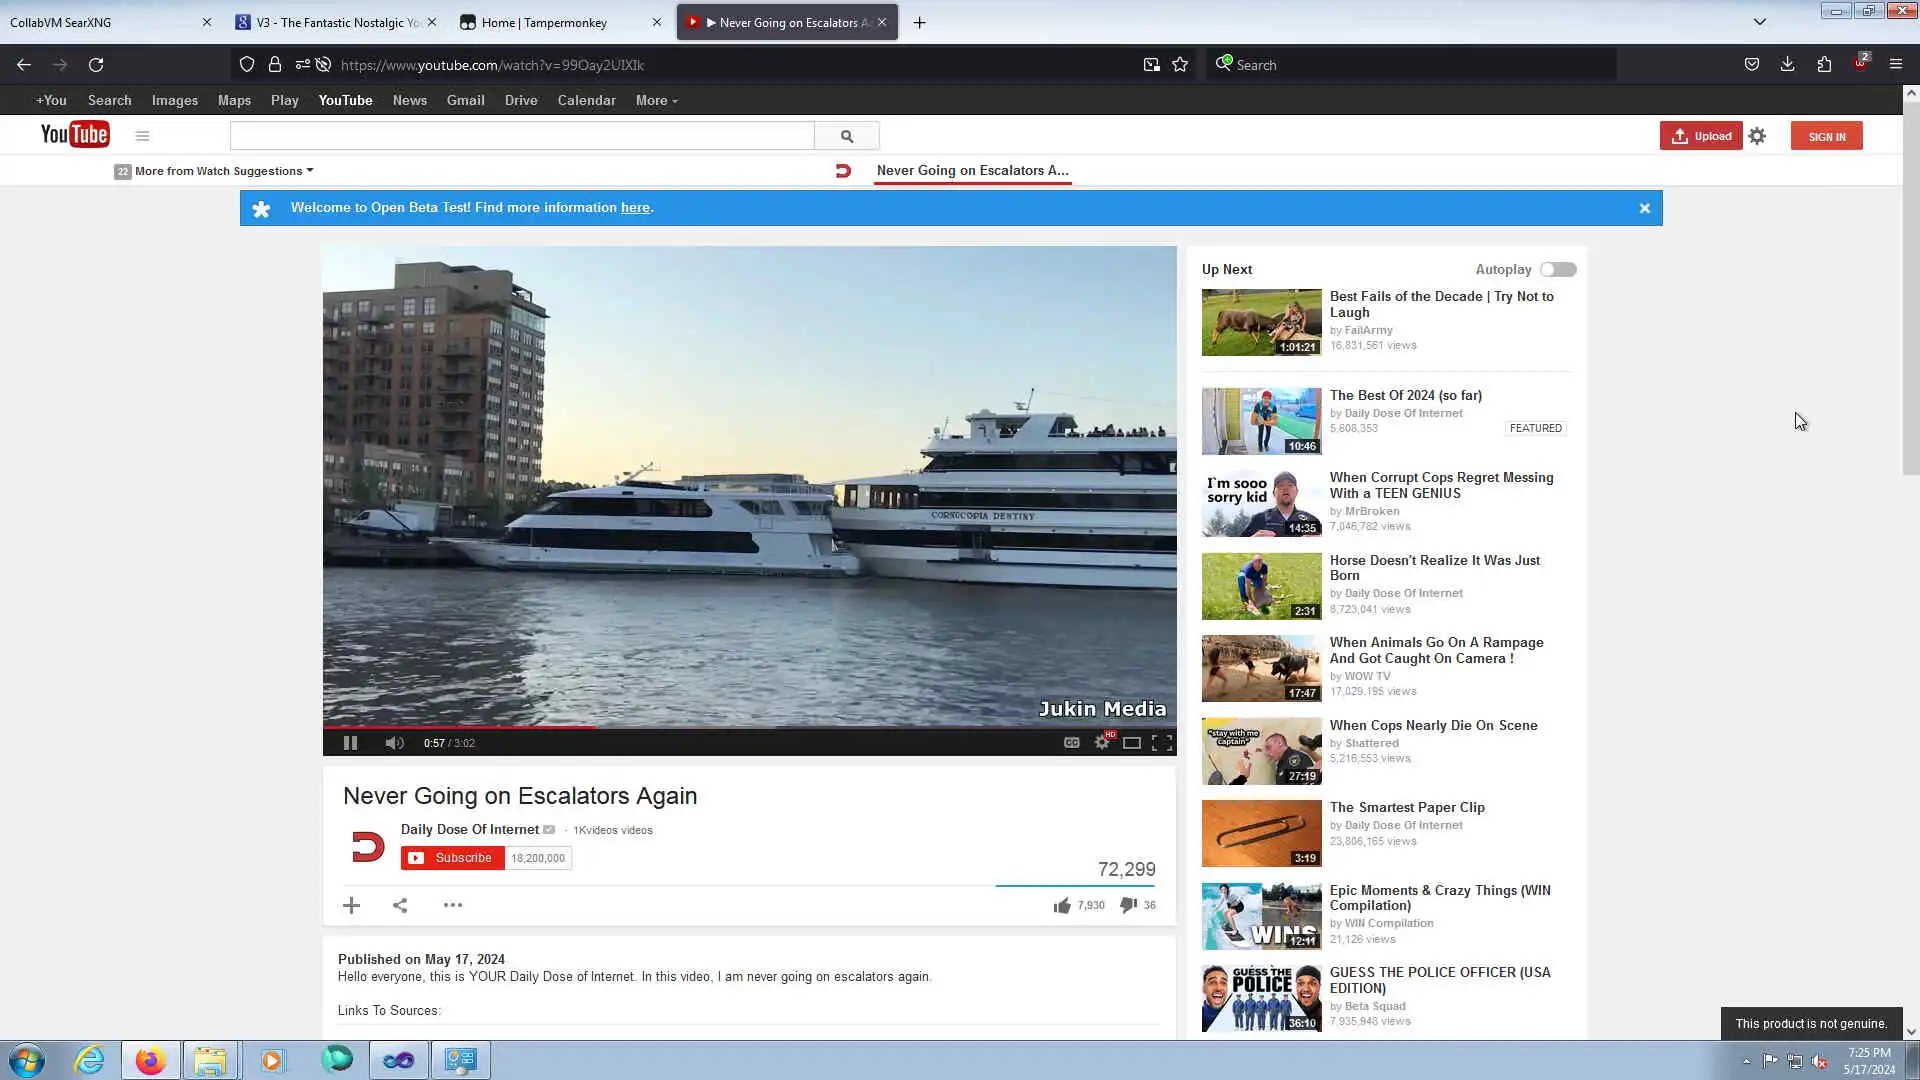The width and height of the screenshot is (1920, 1080).
Task: Pause the video playback
Action: [x=350, y=743]
